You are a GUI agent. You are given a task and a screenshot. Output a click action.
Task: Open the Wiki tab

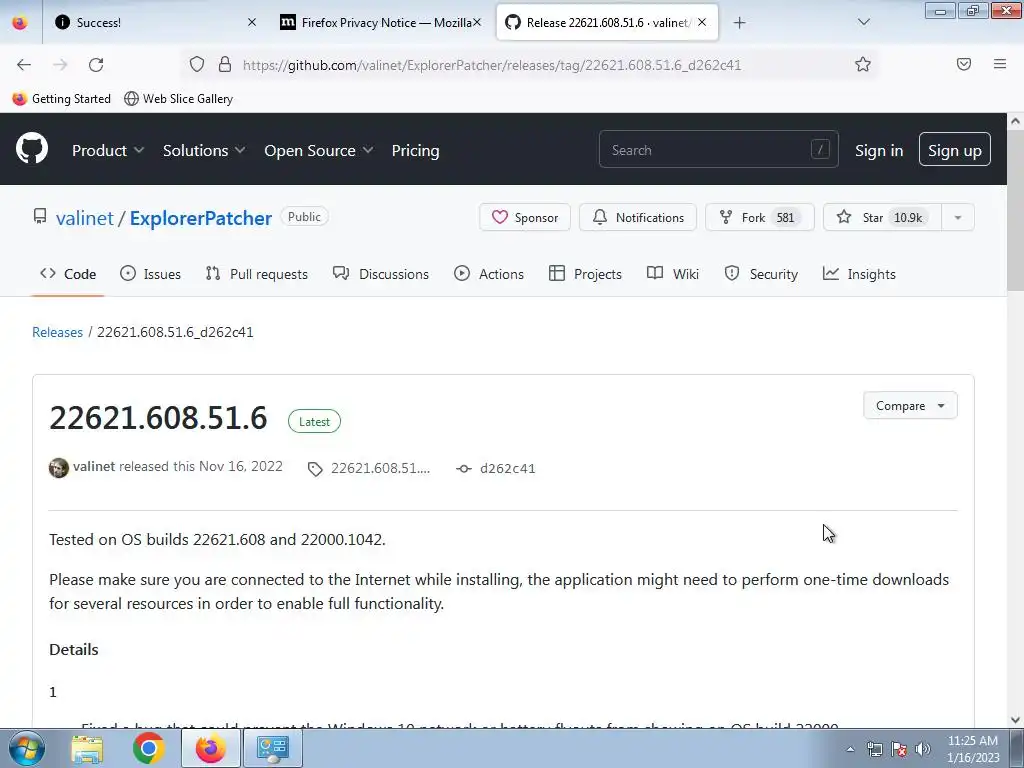[x=673, y=274]
